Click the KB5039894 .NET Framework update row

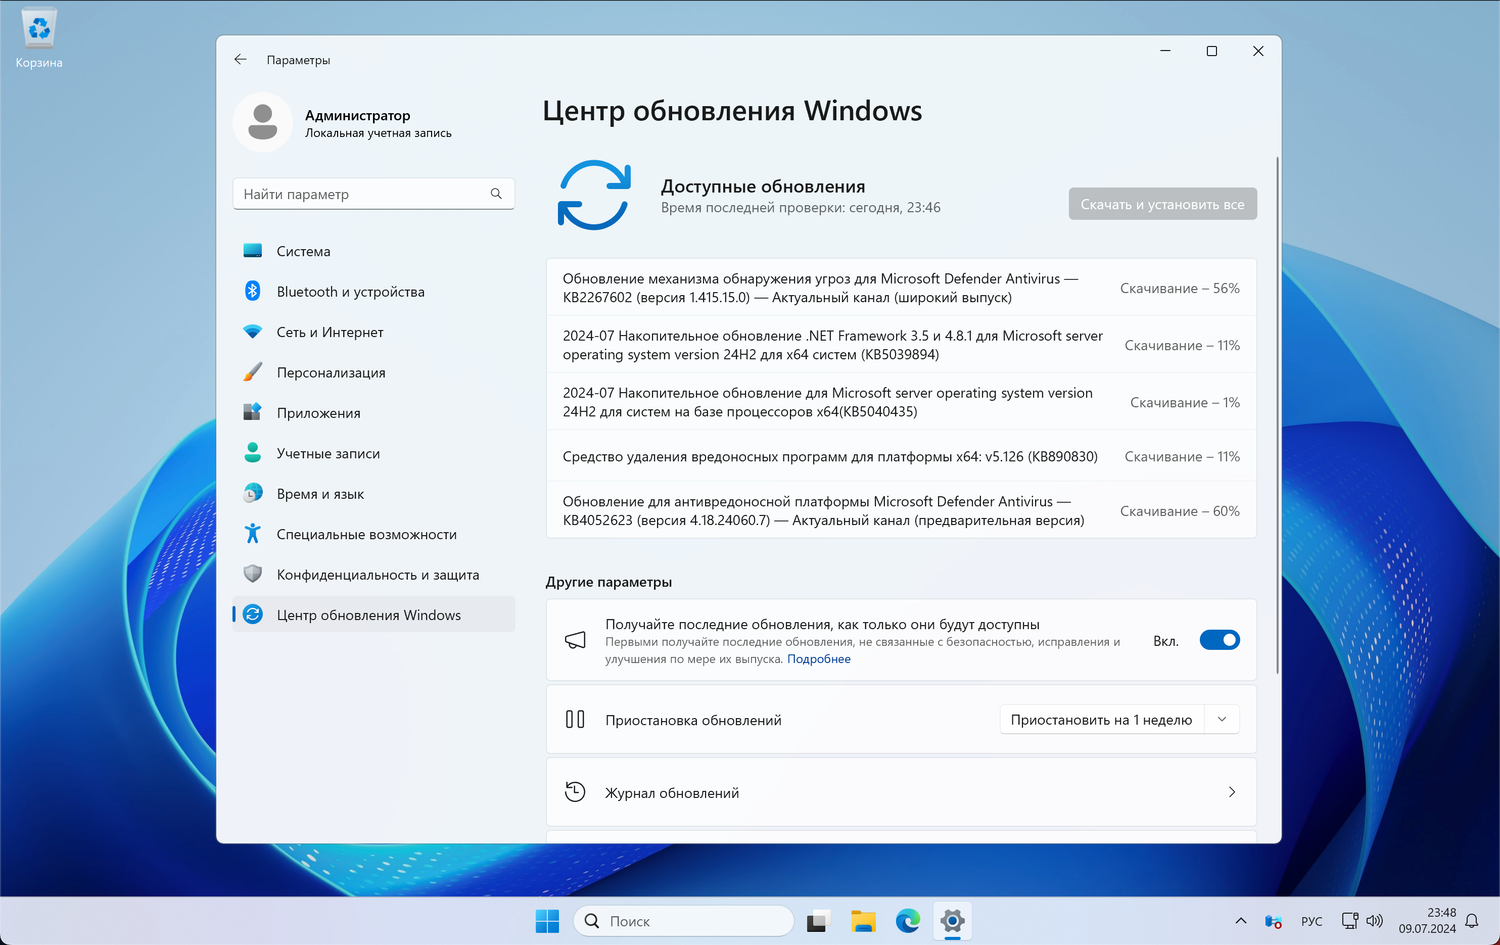point(901,345)
